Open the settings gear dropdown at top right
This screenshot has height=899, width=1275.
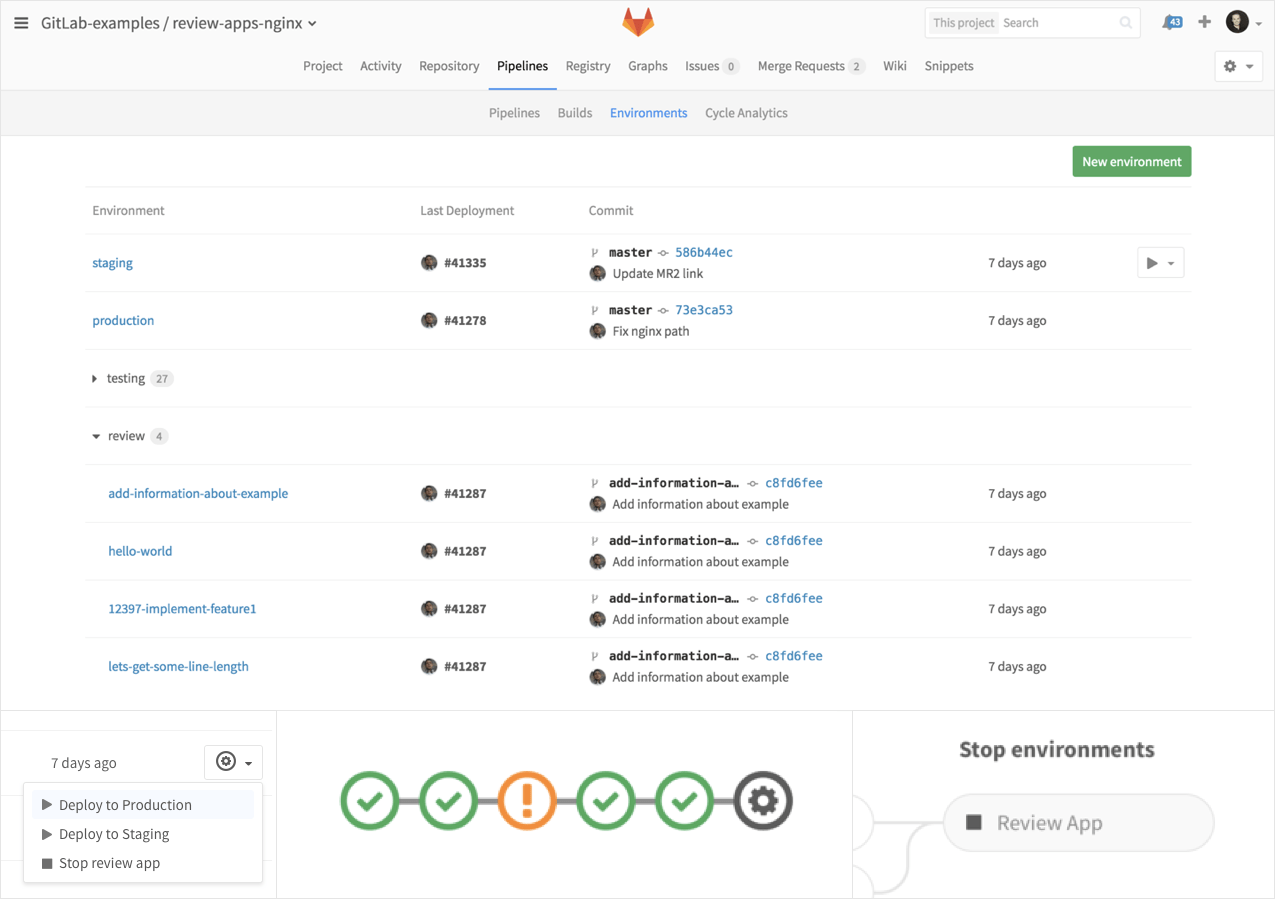1237,65
